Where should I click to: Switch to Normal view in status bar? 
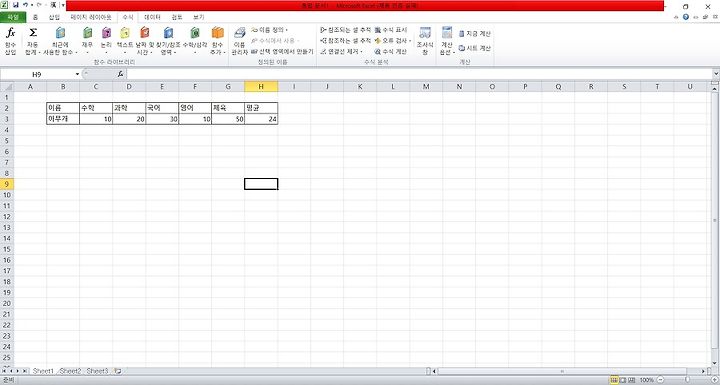(x=614, y=380)
